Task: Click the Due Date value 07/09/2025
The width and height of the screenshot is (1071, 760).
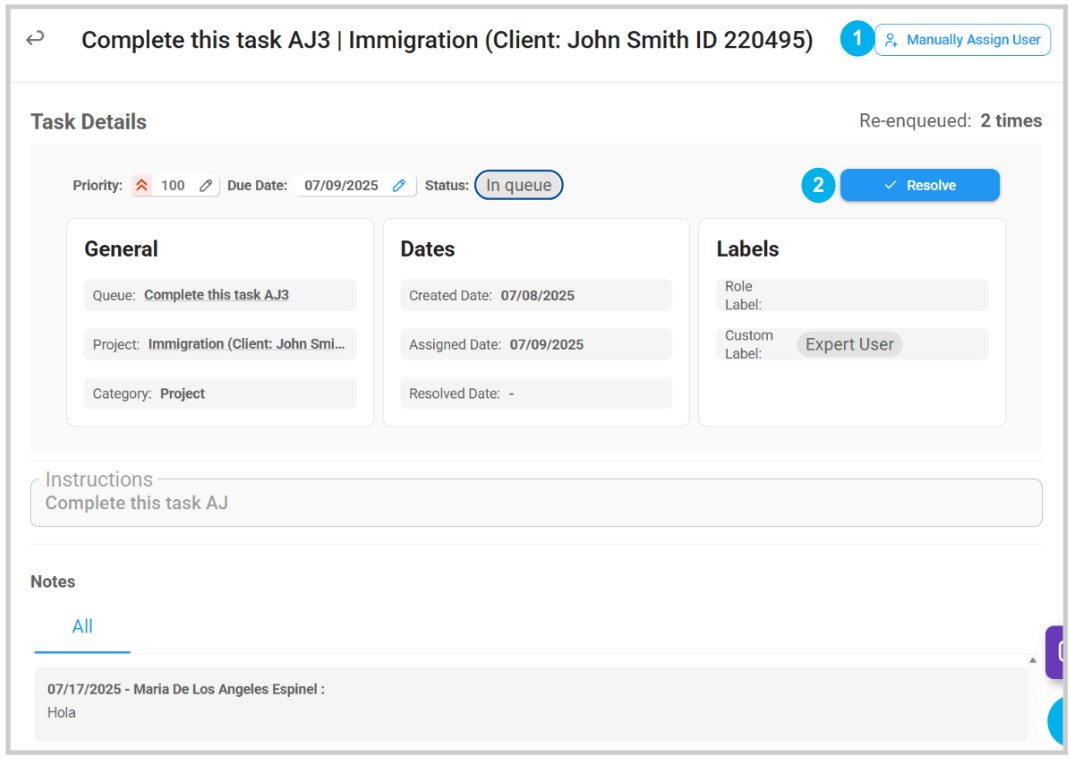Action: point(341,185)
